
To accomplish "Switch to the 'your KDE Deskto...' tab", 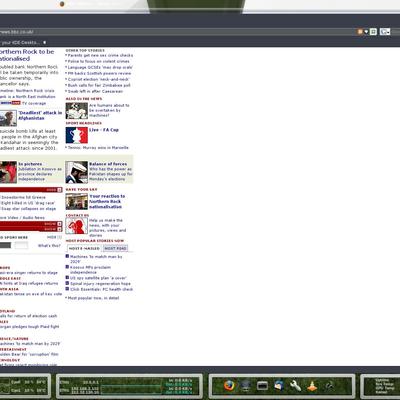I will pyautogui.click(x=20, y=42).
